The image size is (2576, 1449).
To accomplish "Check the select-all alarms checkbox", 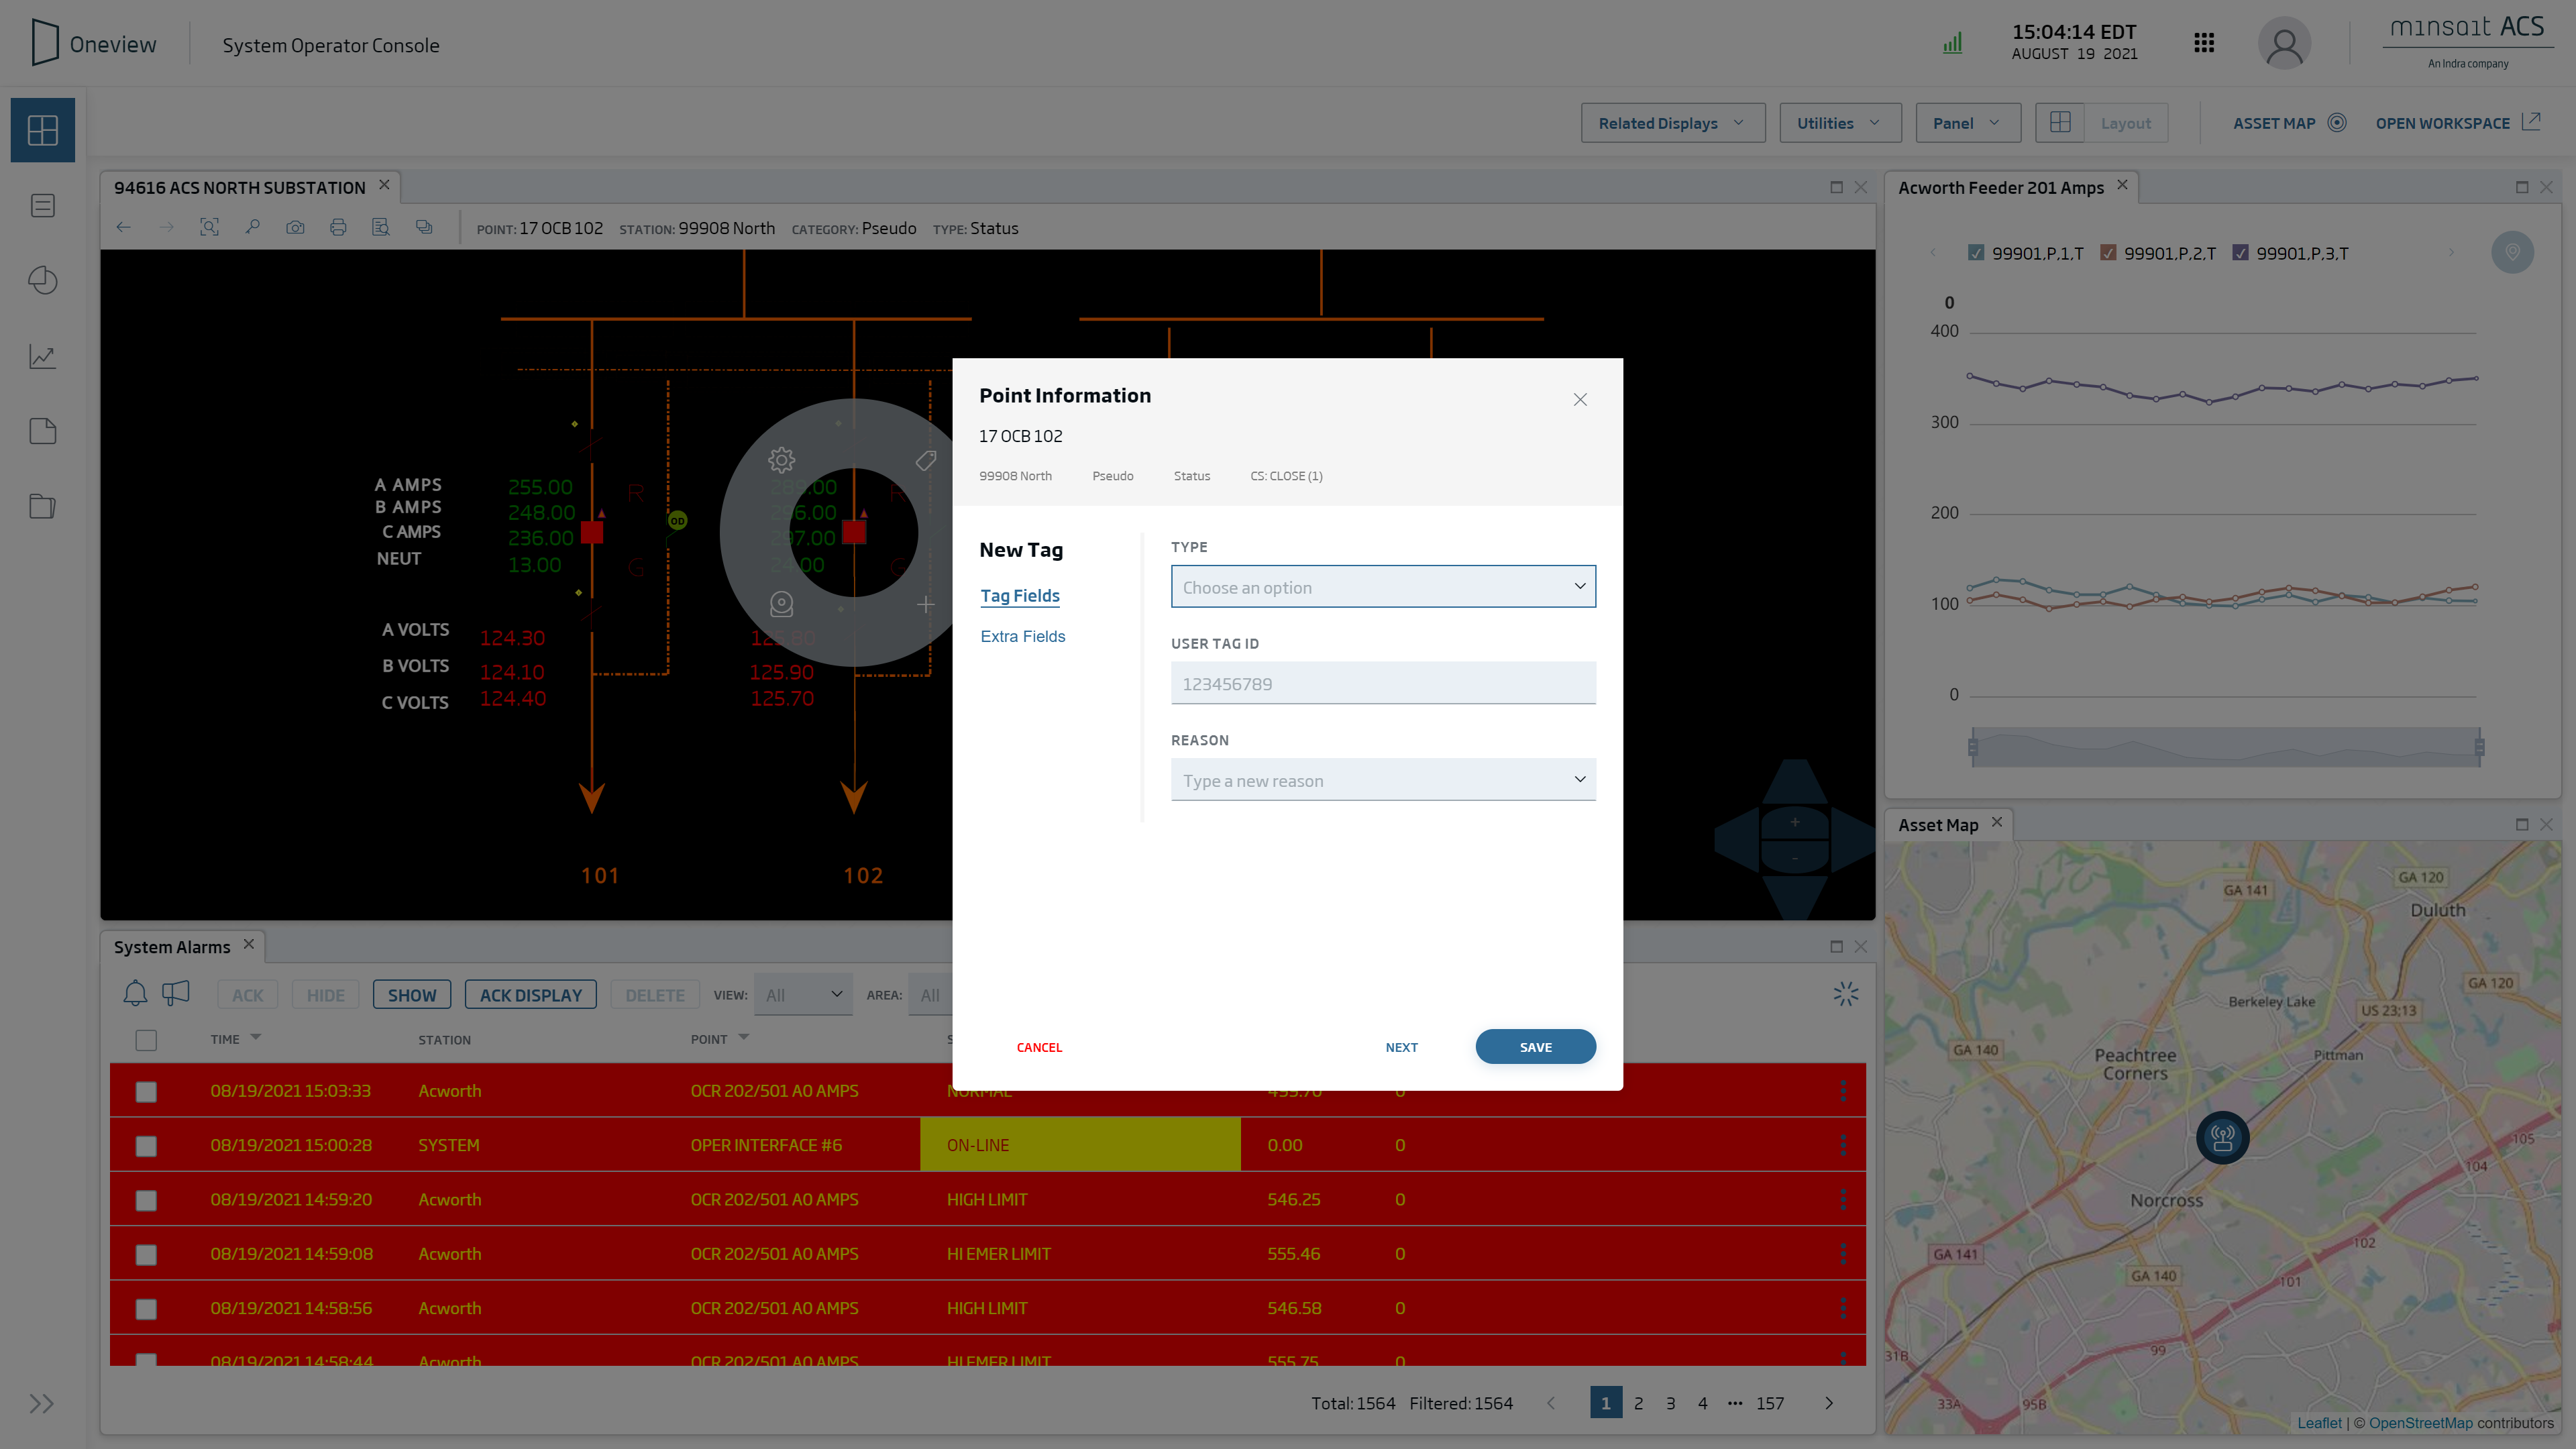I will (146, 1040).
